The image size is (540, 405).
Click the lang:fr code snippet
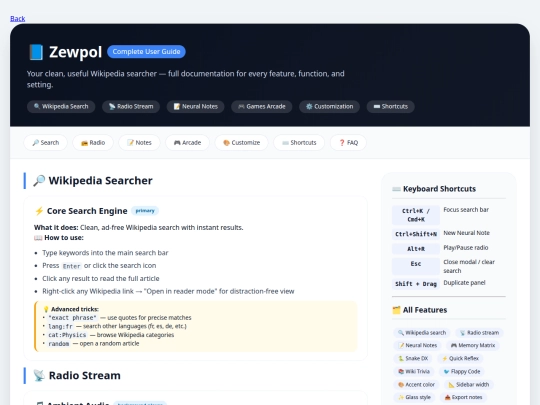point(60,326)
